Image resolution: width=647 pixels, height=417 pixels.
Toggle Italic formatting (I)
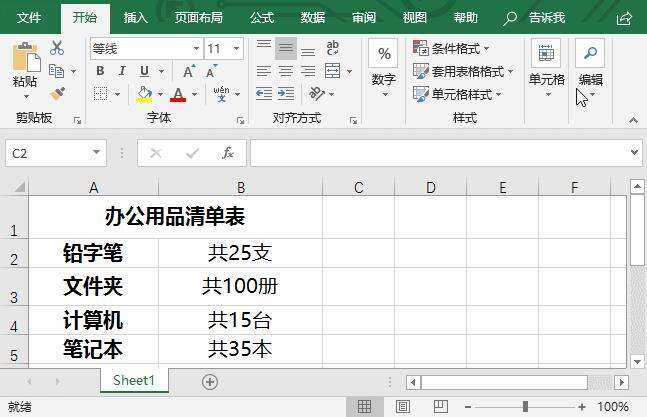coord(122,71)
